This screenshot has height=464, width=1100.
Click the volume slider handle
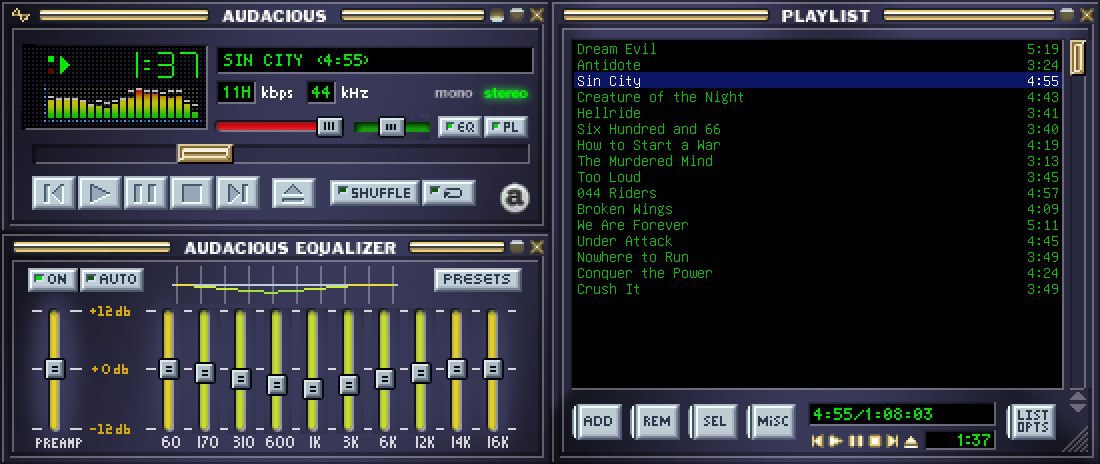330,127
